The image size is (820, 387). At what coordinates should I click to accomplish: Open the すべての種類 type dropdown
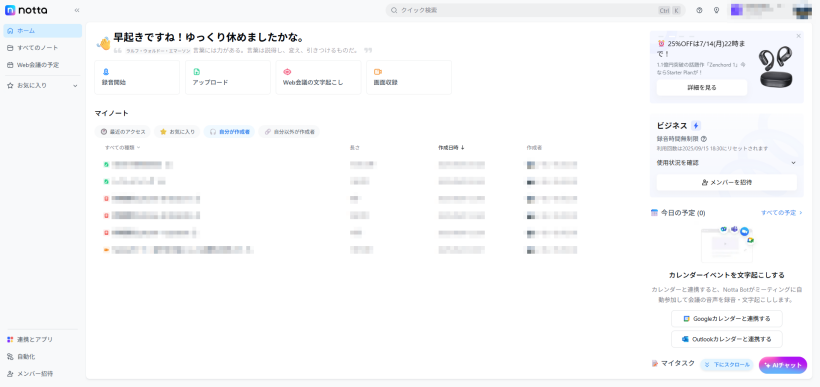pos(123,148)
